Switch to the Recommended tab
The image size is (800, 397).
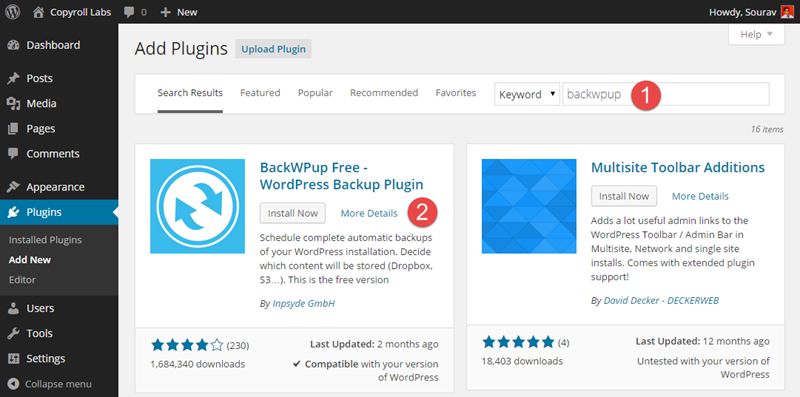point(384,93)
